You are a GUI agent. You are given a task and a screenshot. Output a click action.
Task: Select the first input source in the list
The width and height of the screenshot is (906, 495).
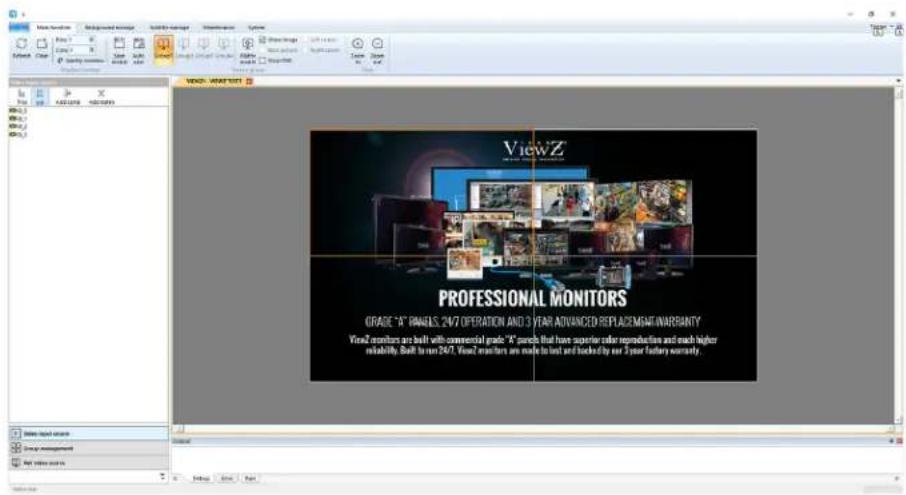[18, 110]
